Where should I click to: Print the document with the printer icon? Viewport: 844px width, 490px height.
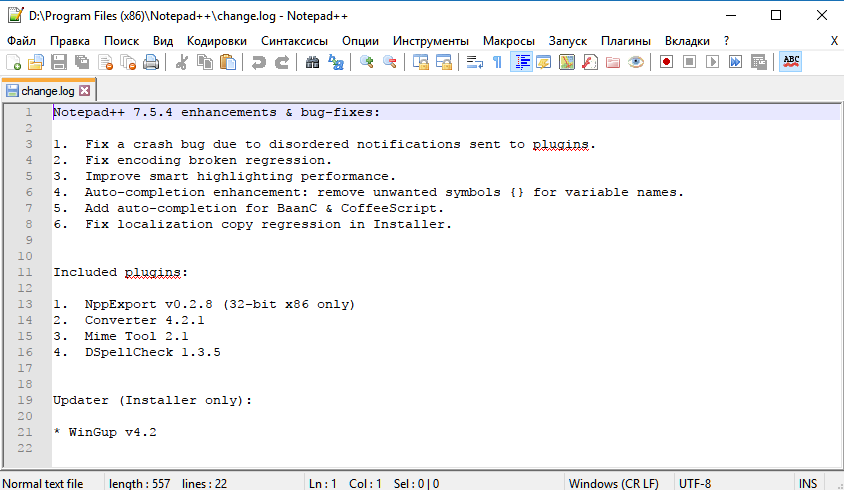point(151,62)
